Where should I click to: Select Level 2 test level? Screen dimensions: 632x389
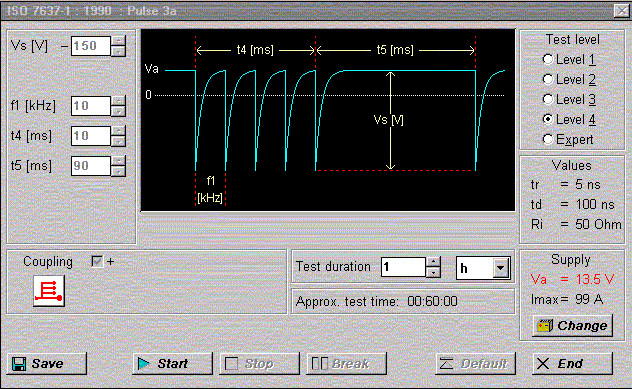click(x=569, y=79)
